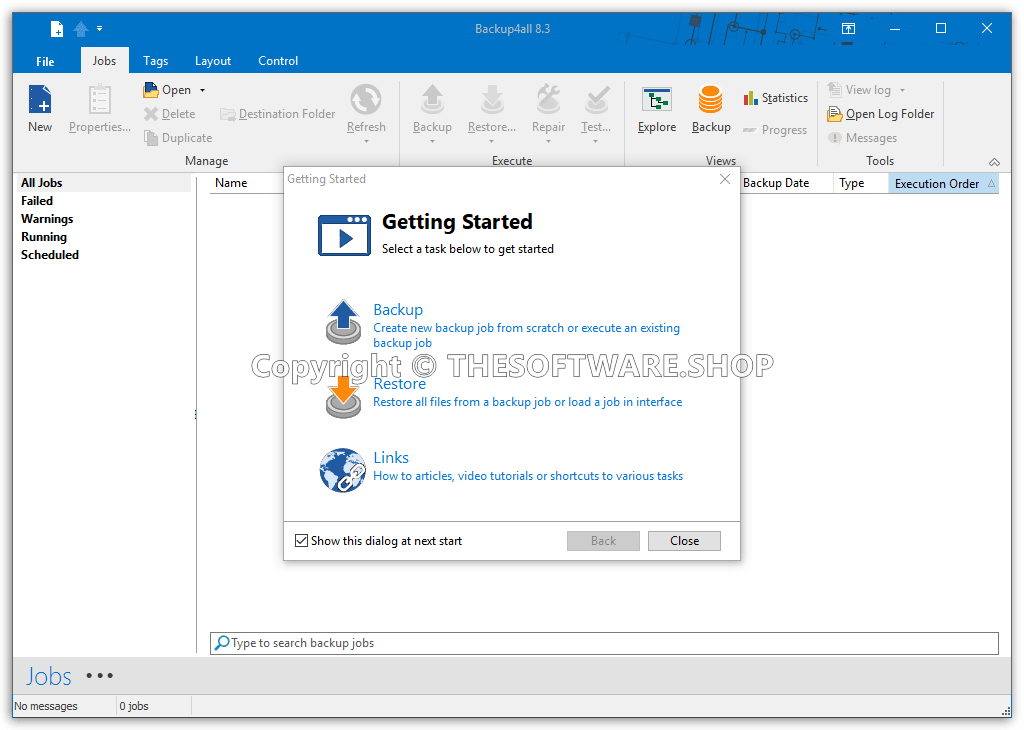Click the blue up-arrow Backup icon in dialog
The height and width of the screenshot is (730, 1024).
[x=344, y=322]
